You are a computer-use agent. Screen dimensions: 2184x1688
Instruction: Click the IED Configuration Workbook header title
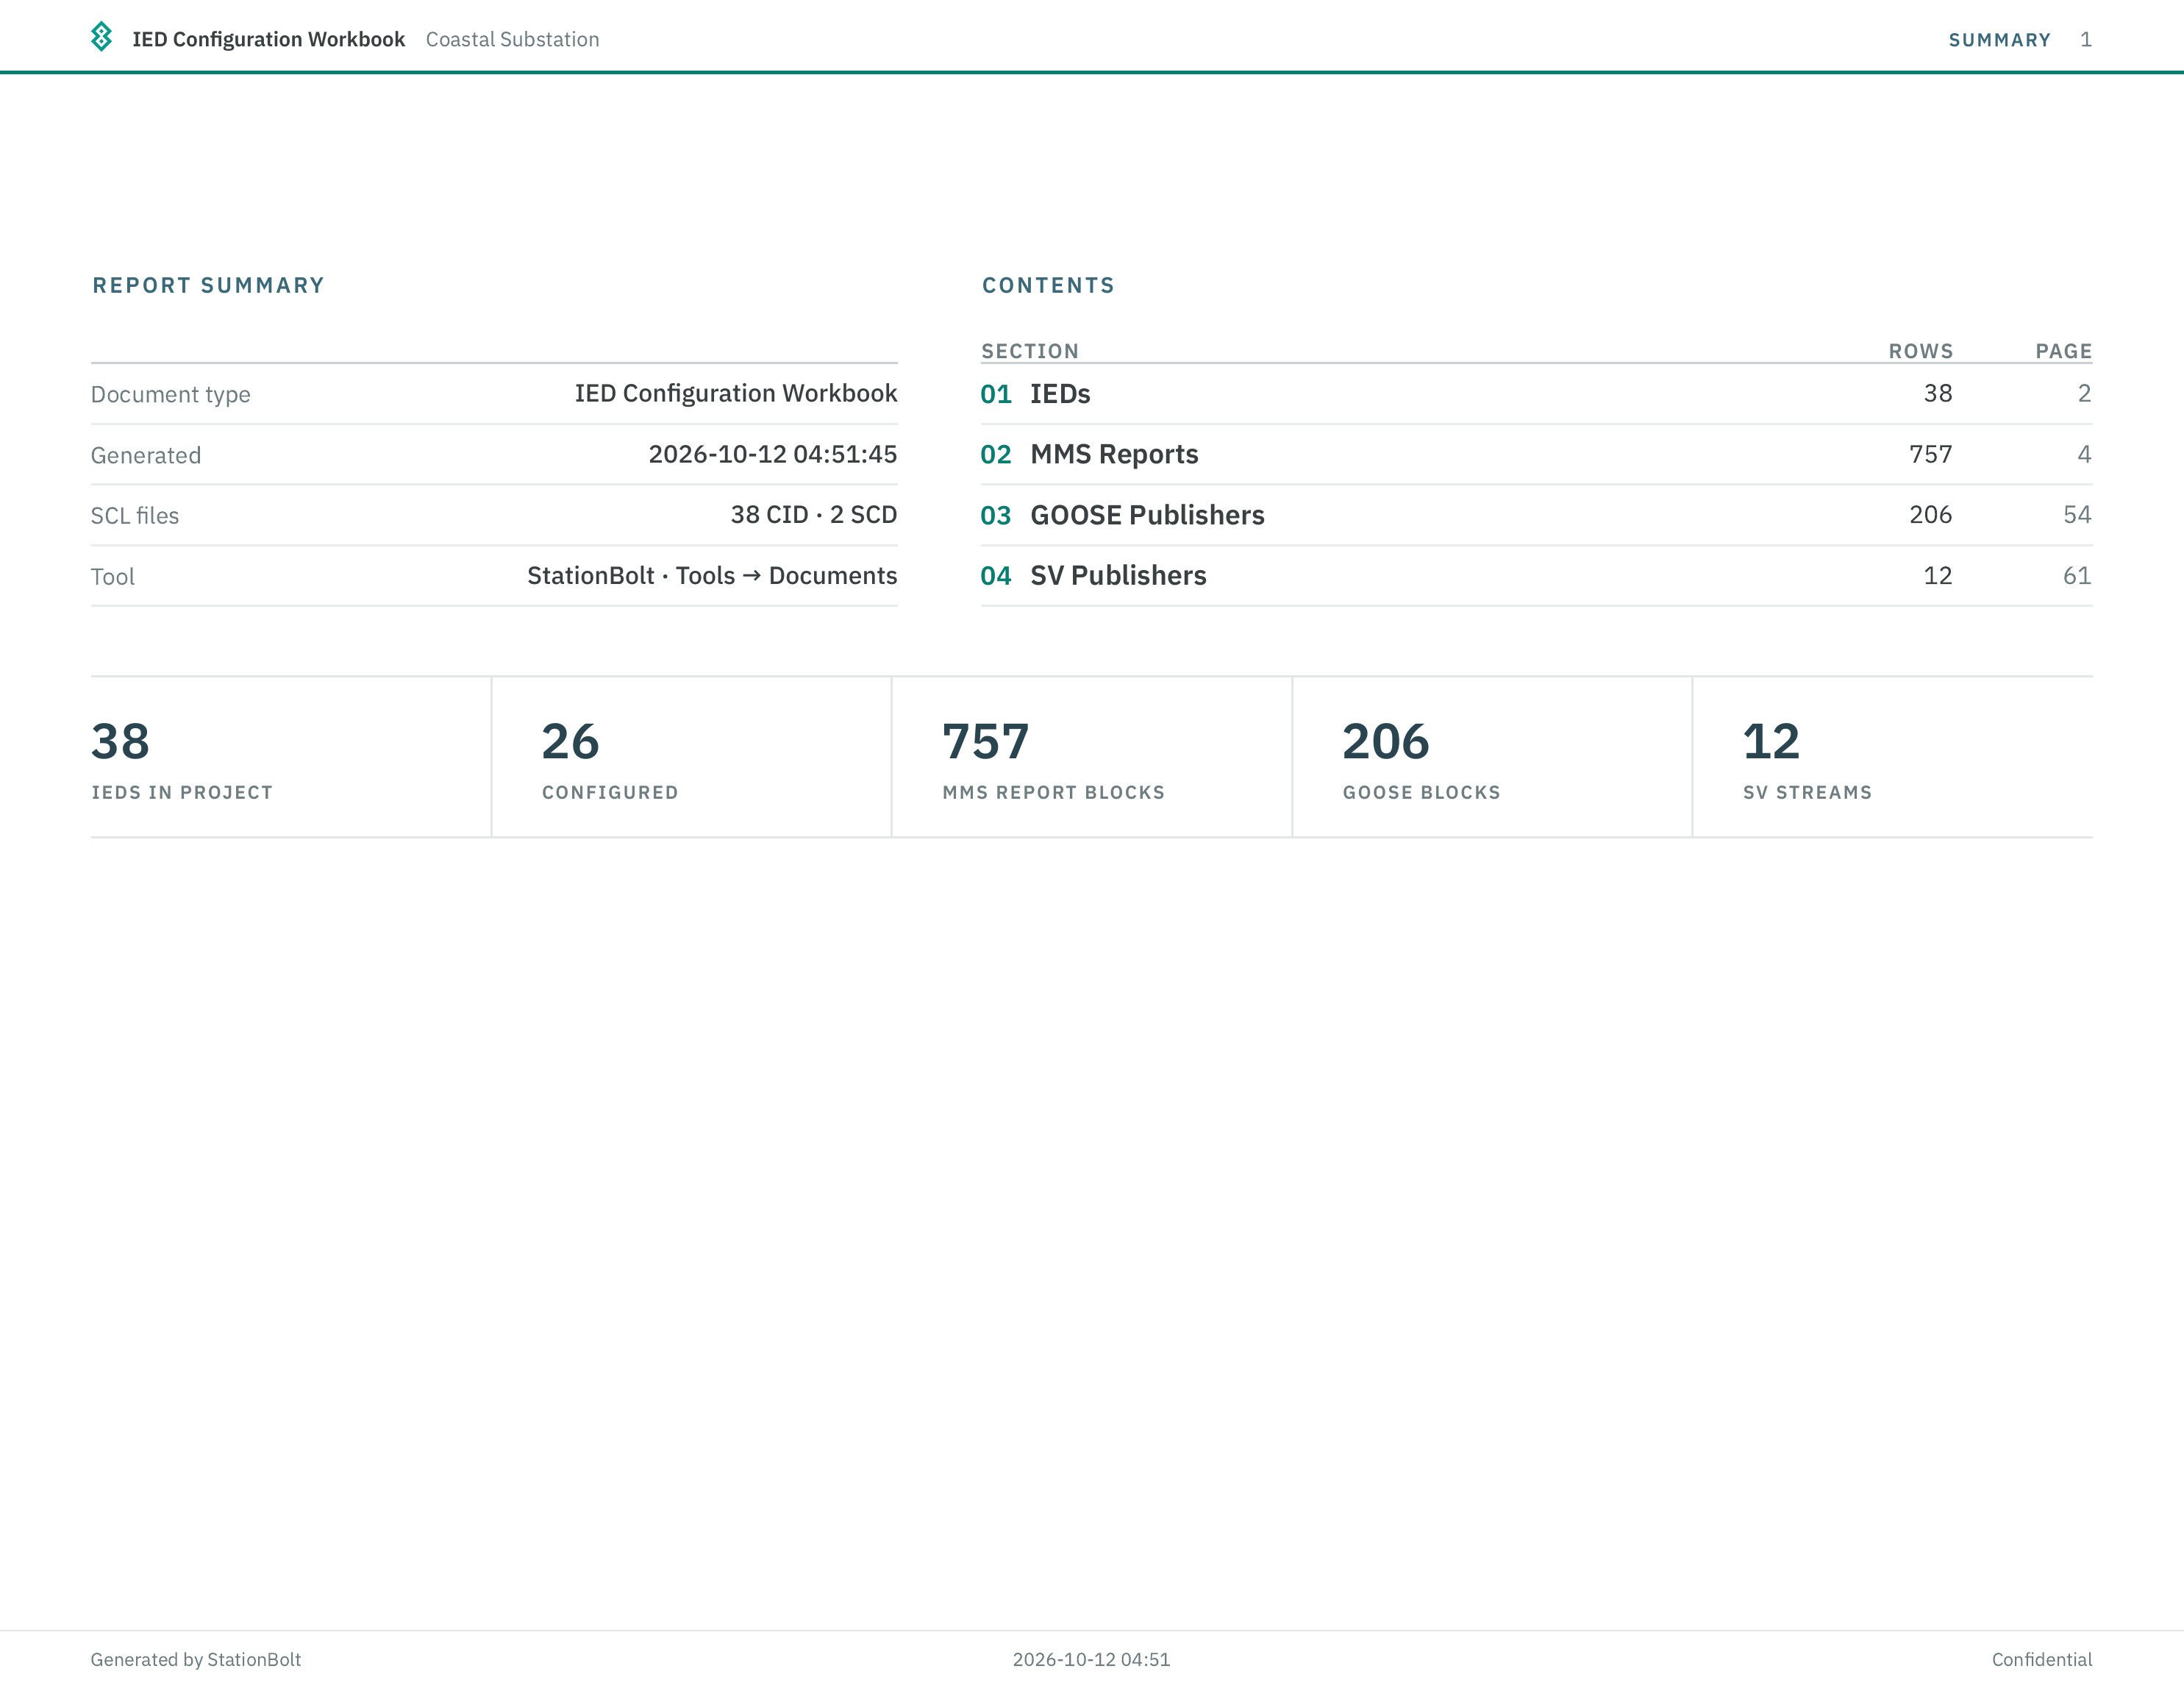point(268,39)
